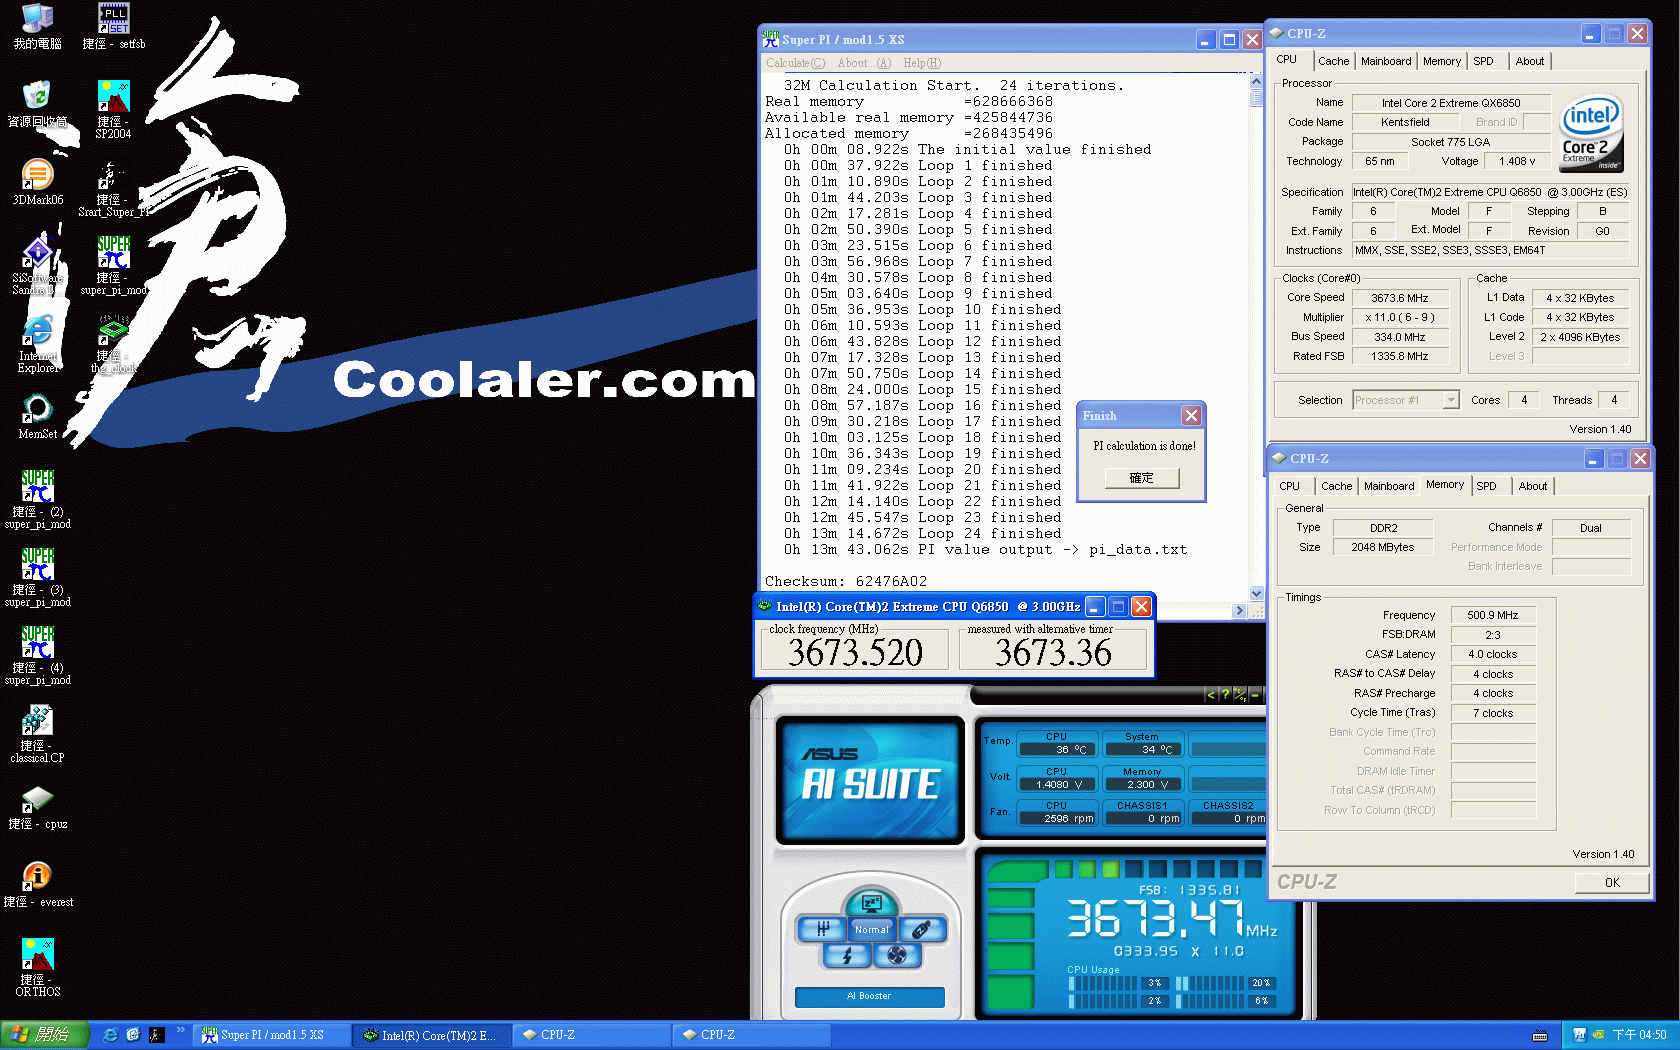The image size is (1680, 1050).
Task: Click the lightning bolt power icon in AI Suite
Action: click(847, 955)
